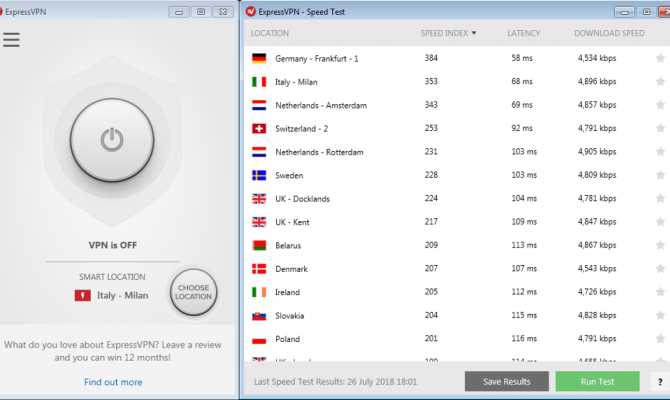
Task: Click the Smart Location lightning icon
Action: click(x=82, y=295)
